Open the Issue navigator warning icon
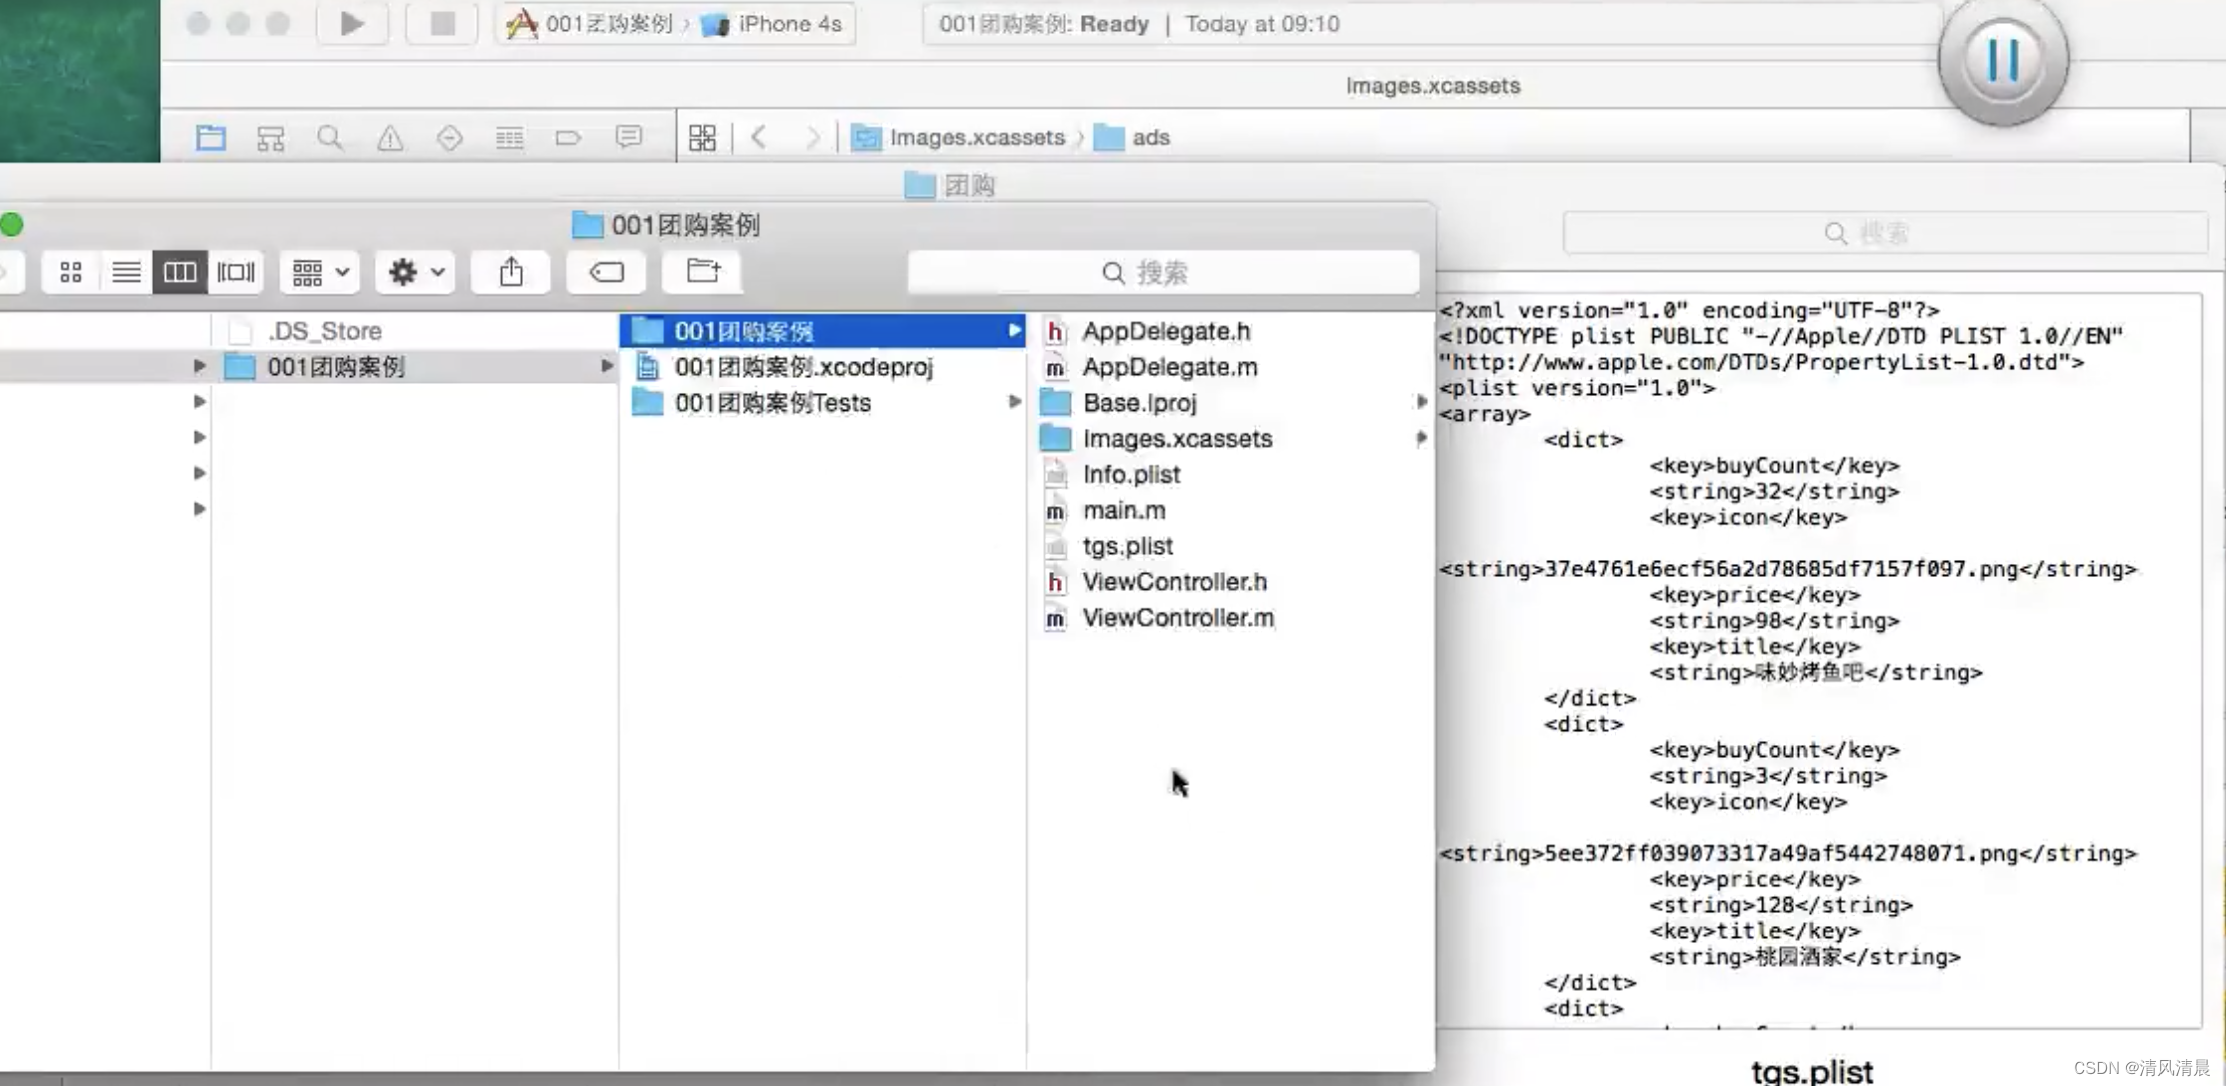Image resolution: width=2226 pixels, height=1086 pixels. 390,137
